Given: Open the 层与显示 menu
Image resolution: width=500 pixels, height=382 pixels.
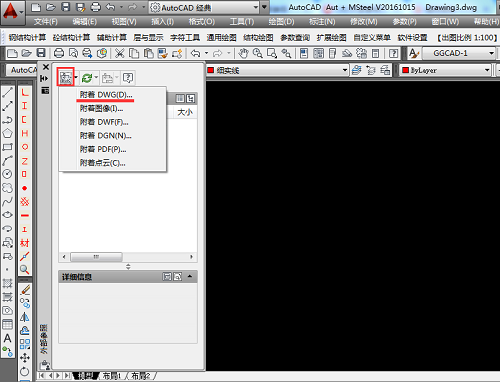Looking at the screenshot, I should (148, 38).
